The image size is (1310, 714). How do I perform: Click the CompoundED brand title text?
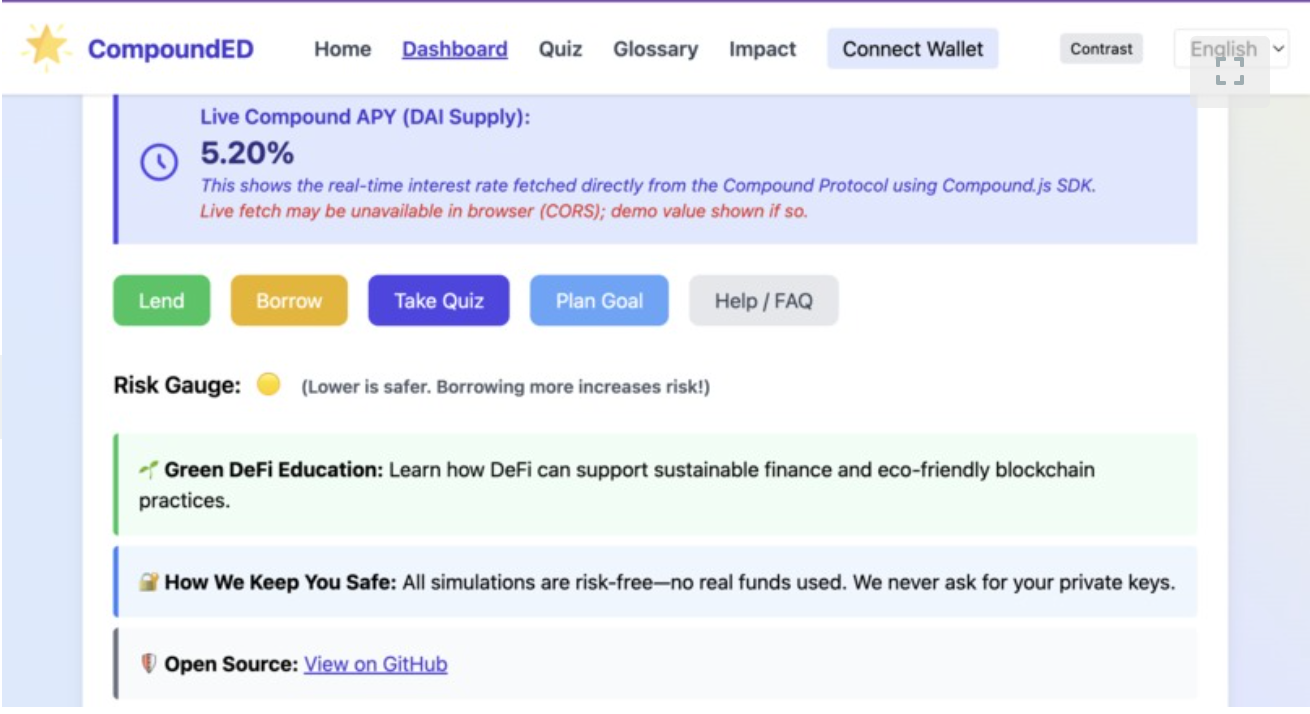tap(171, 49)
